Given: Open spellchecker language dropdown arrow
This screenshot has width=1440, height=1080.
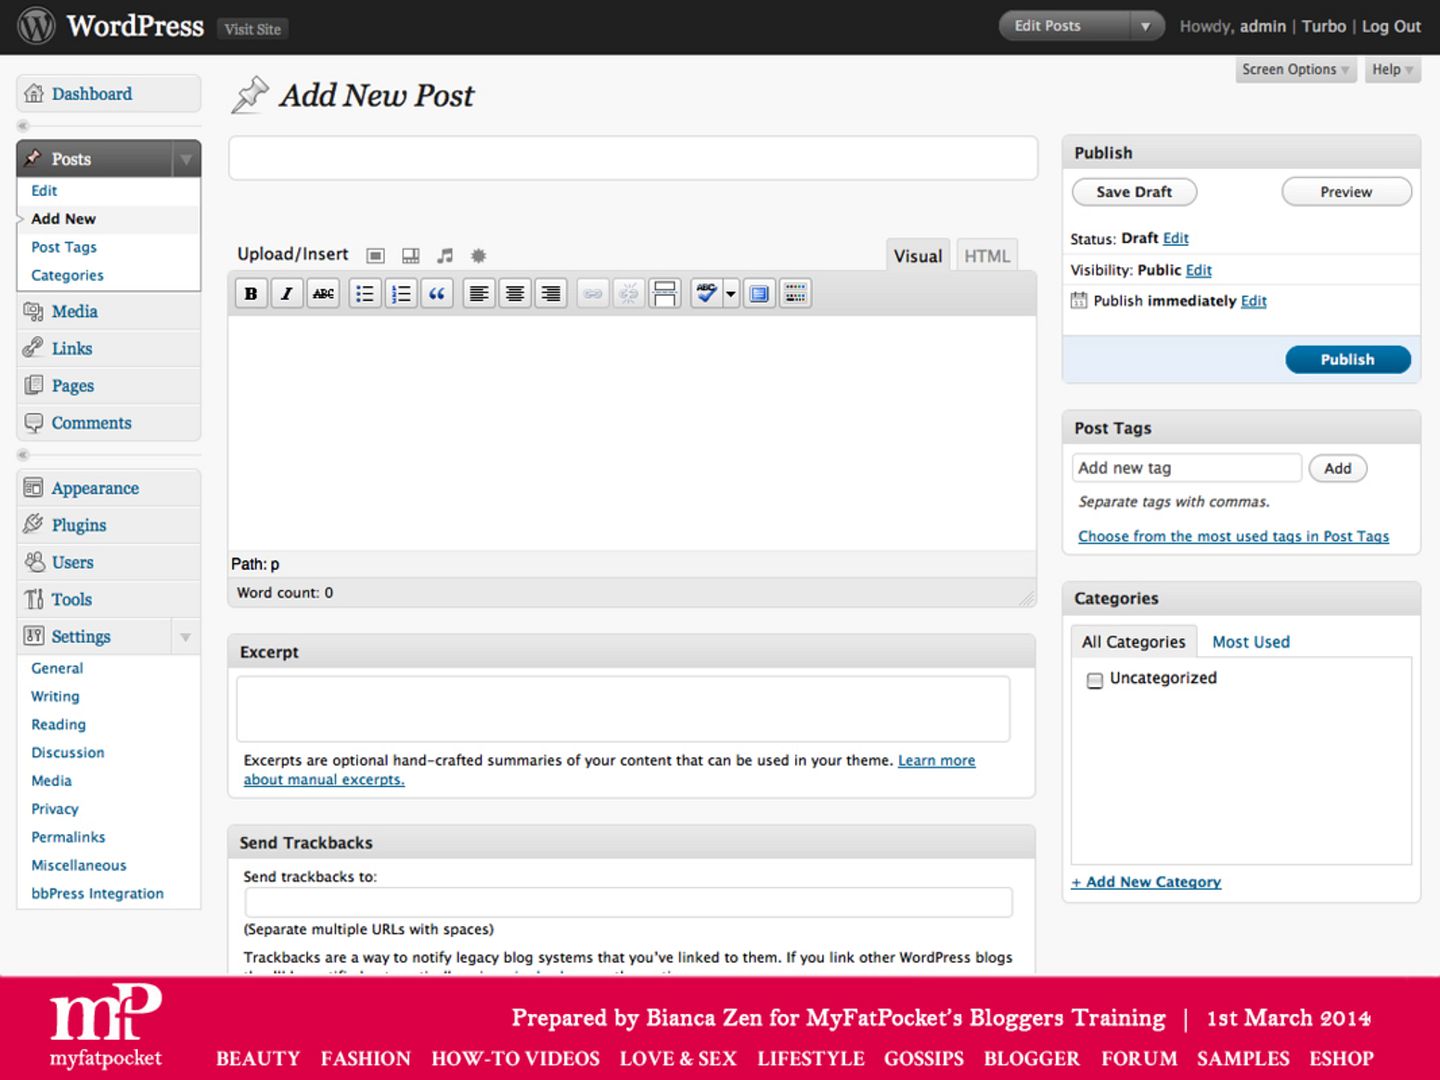Looking at the screenshot, I should click(x=731, y=294).
